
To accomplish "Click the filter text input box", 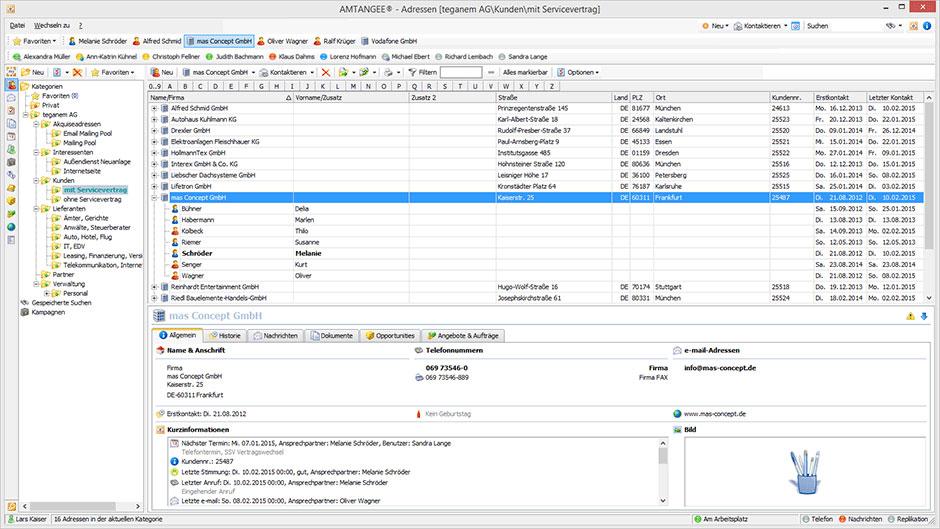I will 461,72.
